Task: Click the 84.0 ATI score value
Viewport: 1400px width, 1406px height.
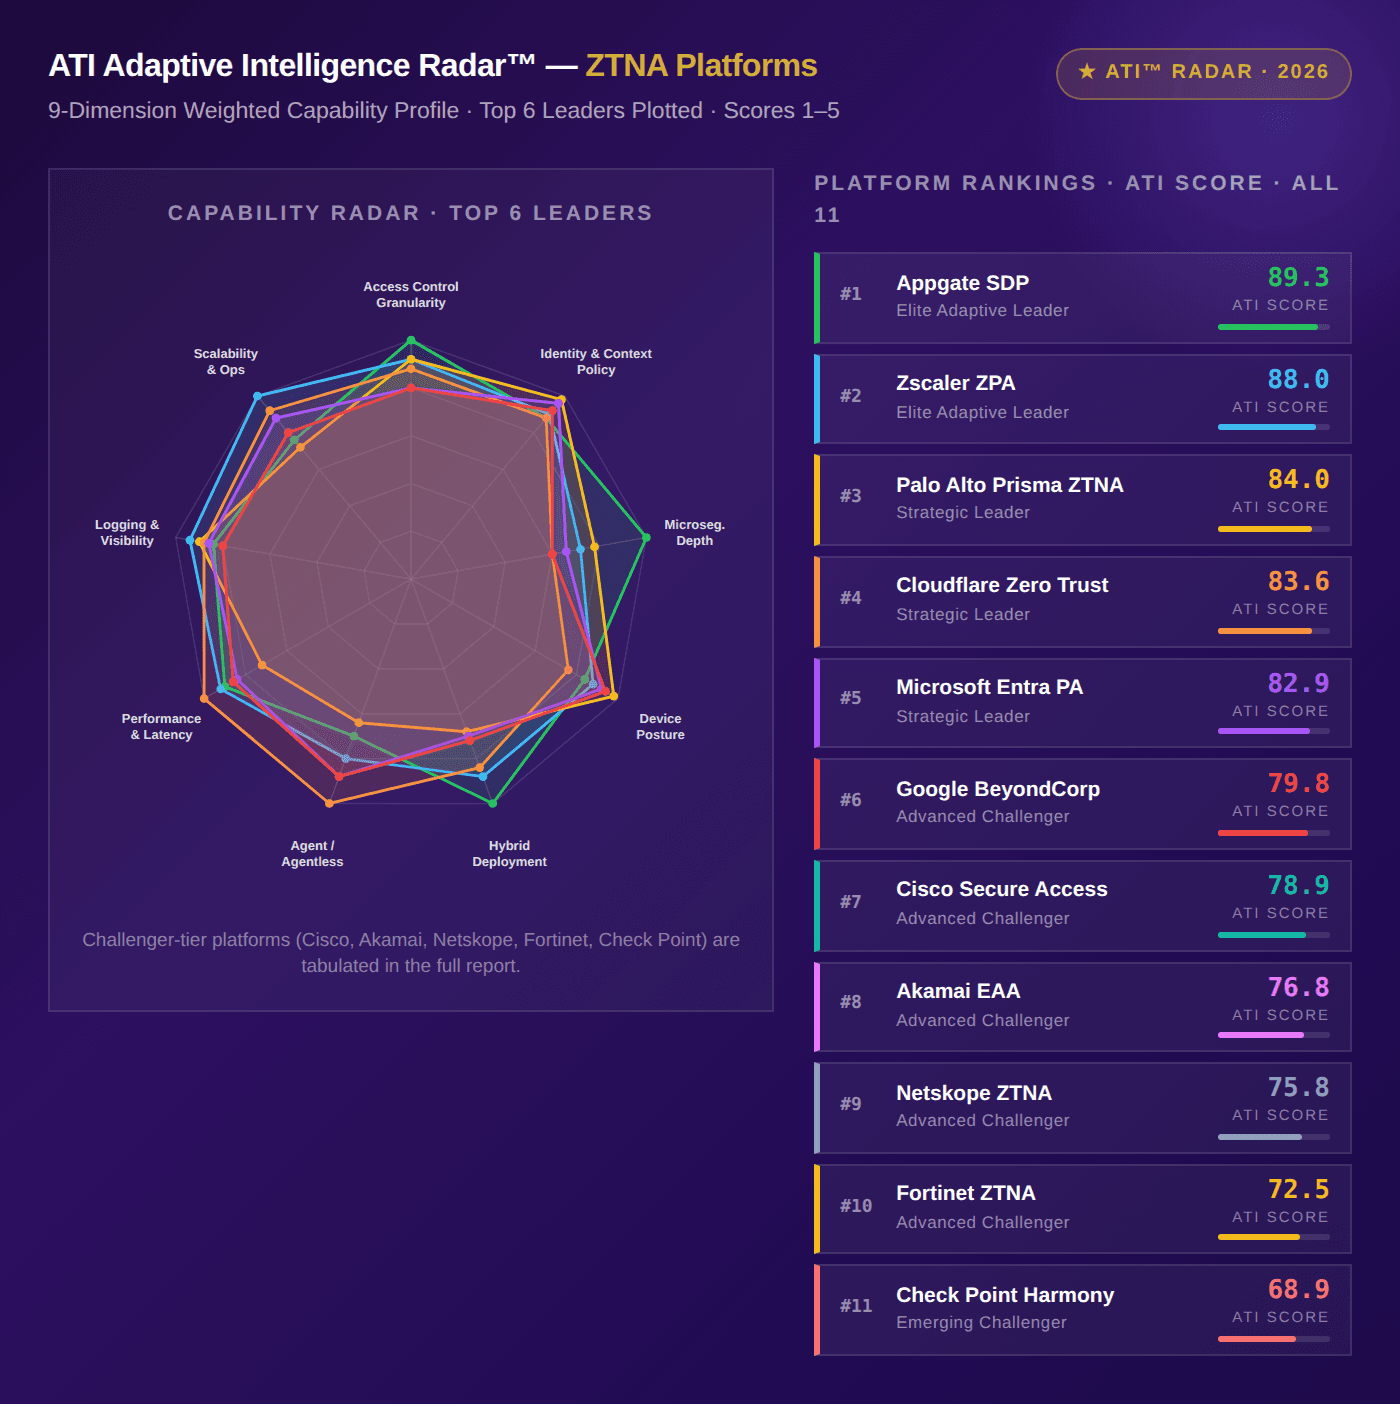Action: coord(1298,479)
